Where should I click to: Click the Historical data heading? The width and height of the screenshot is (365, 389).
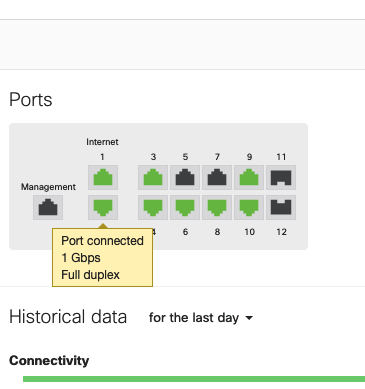68,317
